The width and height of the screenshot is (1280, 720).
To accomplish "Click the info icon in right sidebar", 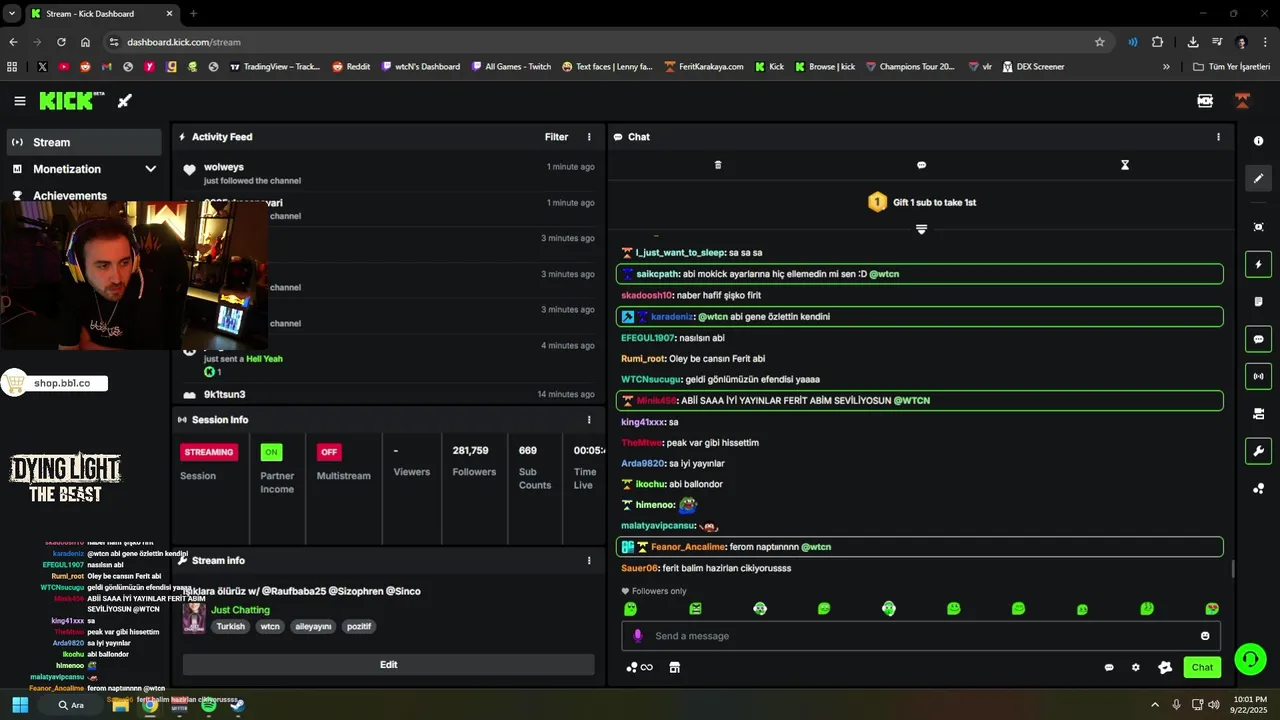I will click(x=1259, y=141).
